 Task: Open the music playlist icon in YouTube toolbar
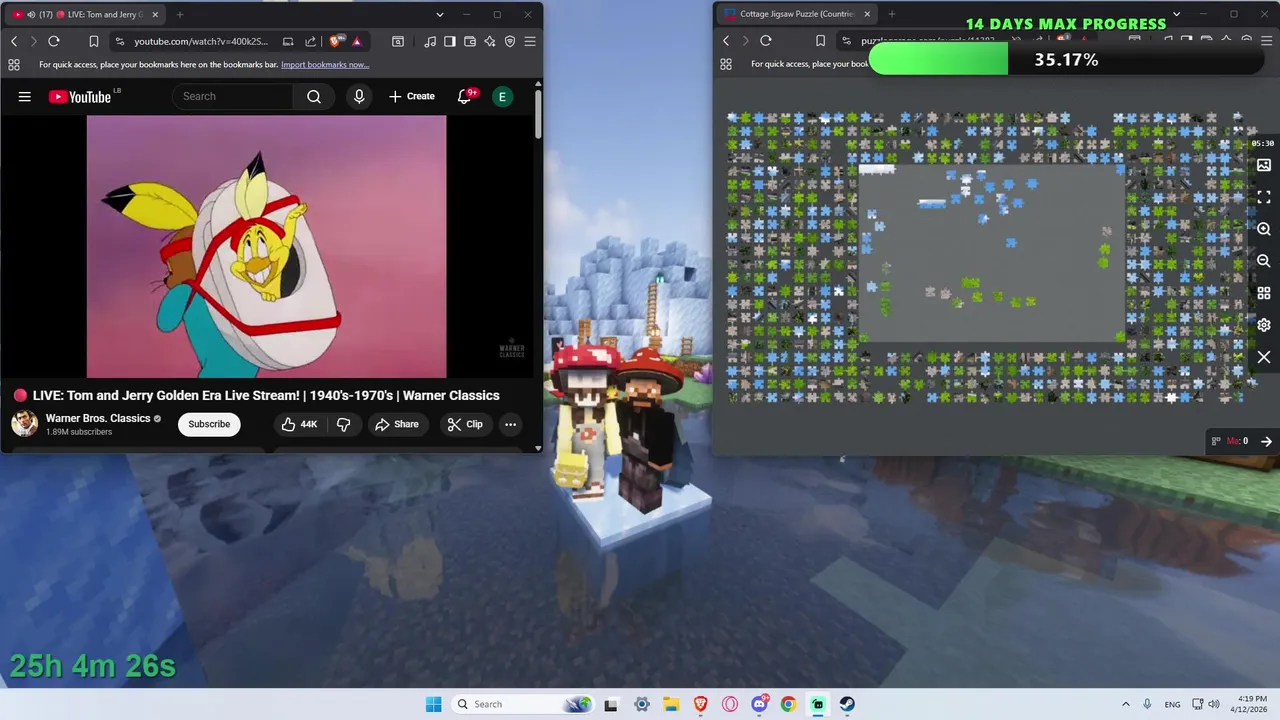point(430,41)
